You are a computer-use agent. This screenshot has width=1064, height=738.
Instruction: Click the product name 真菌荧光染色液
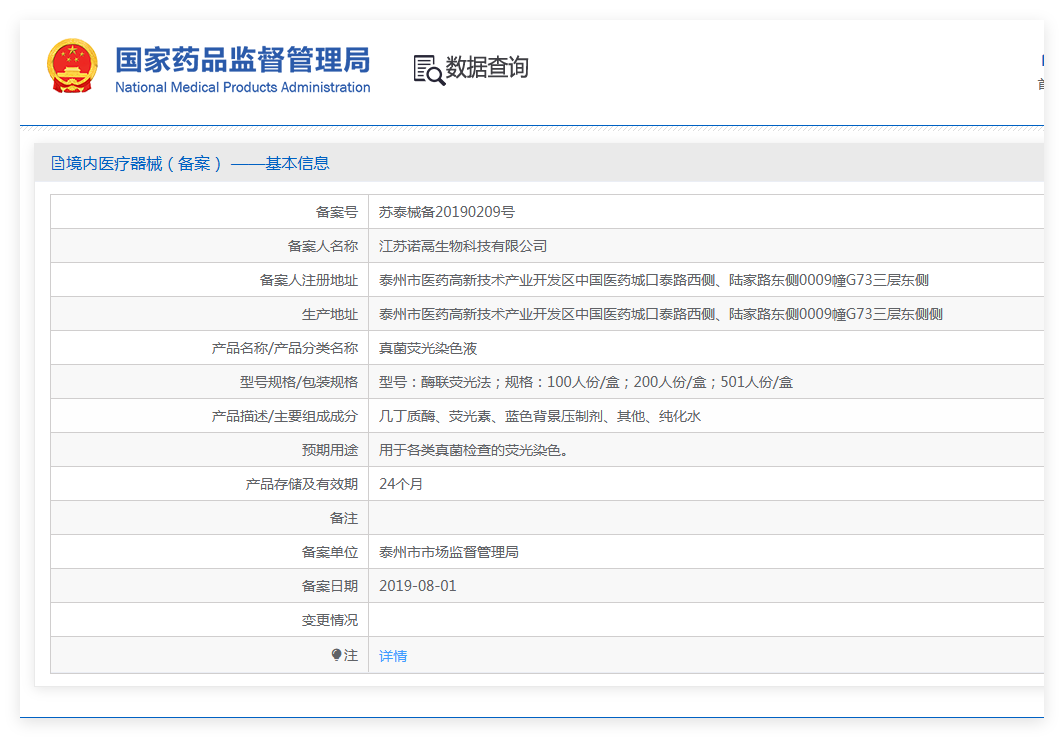pos(428,348)
